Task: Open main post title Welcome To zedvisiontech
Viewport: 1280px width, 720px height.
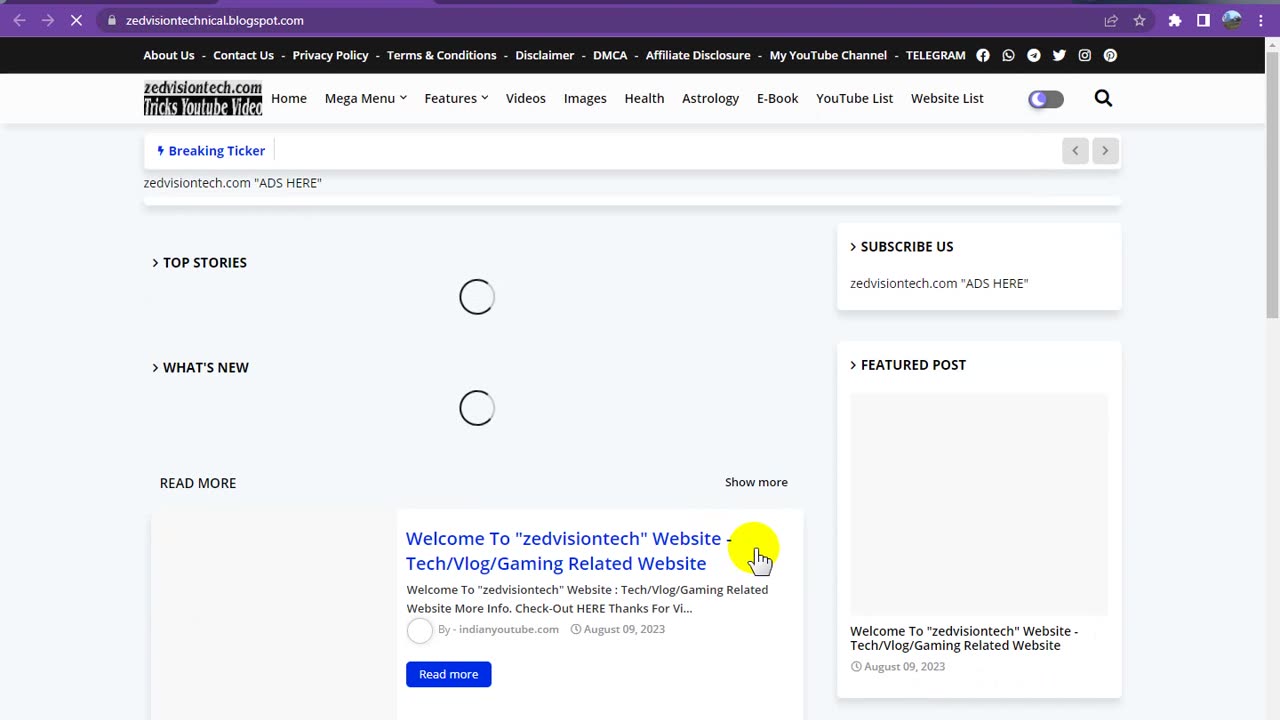Action: point(568,551)
